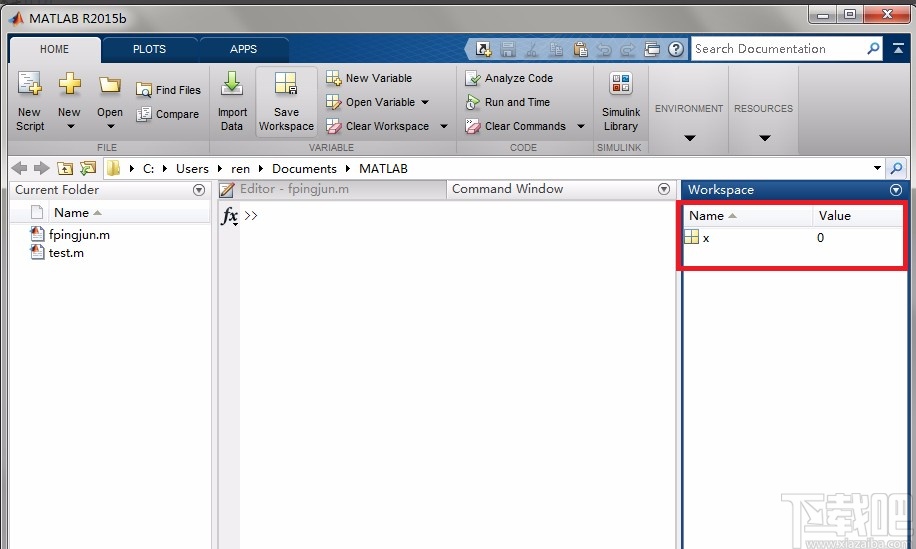Click Clear Workspace
Viewport: 916px width, 549px height.
[378, 126]
